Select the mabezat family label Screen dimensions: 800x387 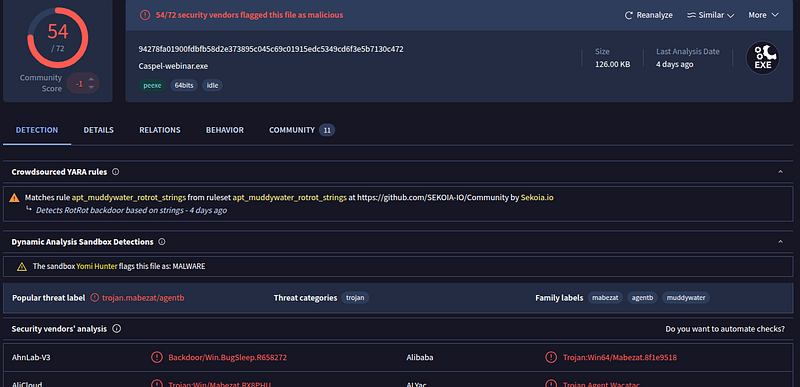tap(605, 298)
